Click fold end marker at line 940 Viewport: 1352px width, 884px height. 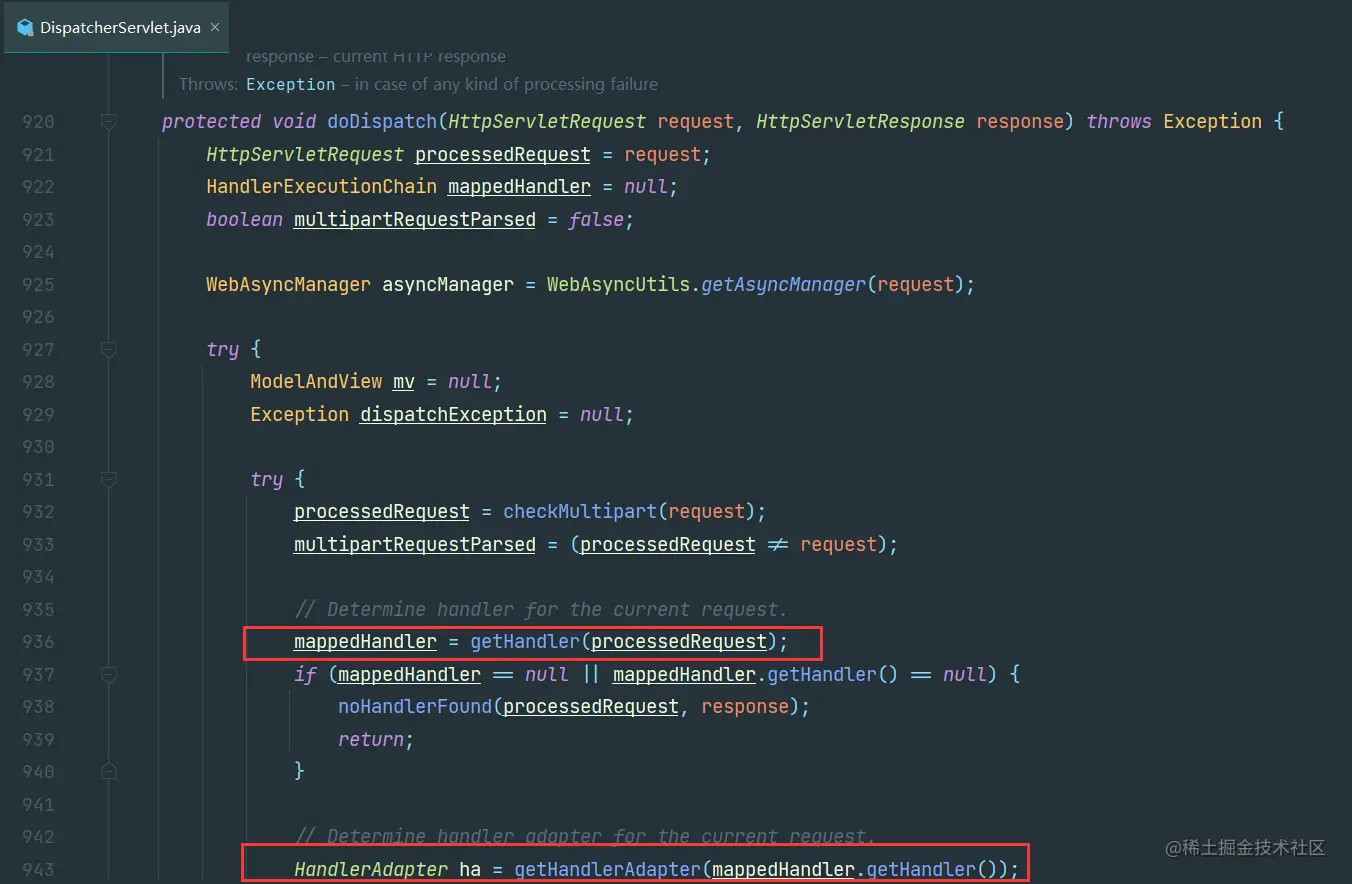coord(108,771)
